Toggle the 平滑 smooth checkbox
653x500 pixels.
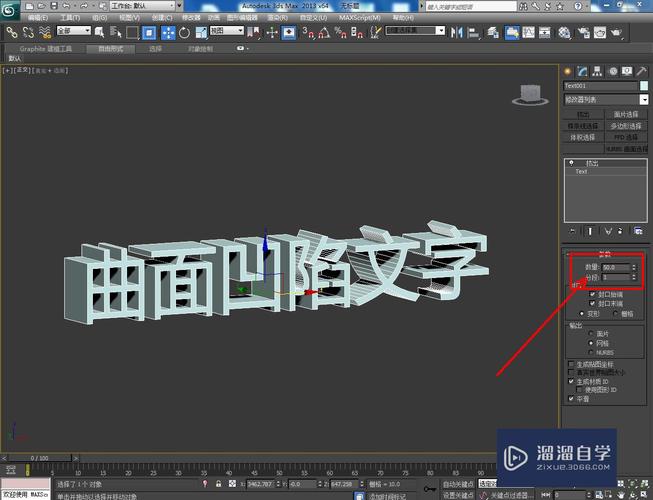coord(571,399)
